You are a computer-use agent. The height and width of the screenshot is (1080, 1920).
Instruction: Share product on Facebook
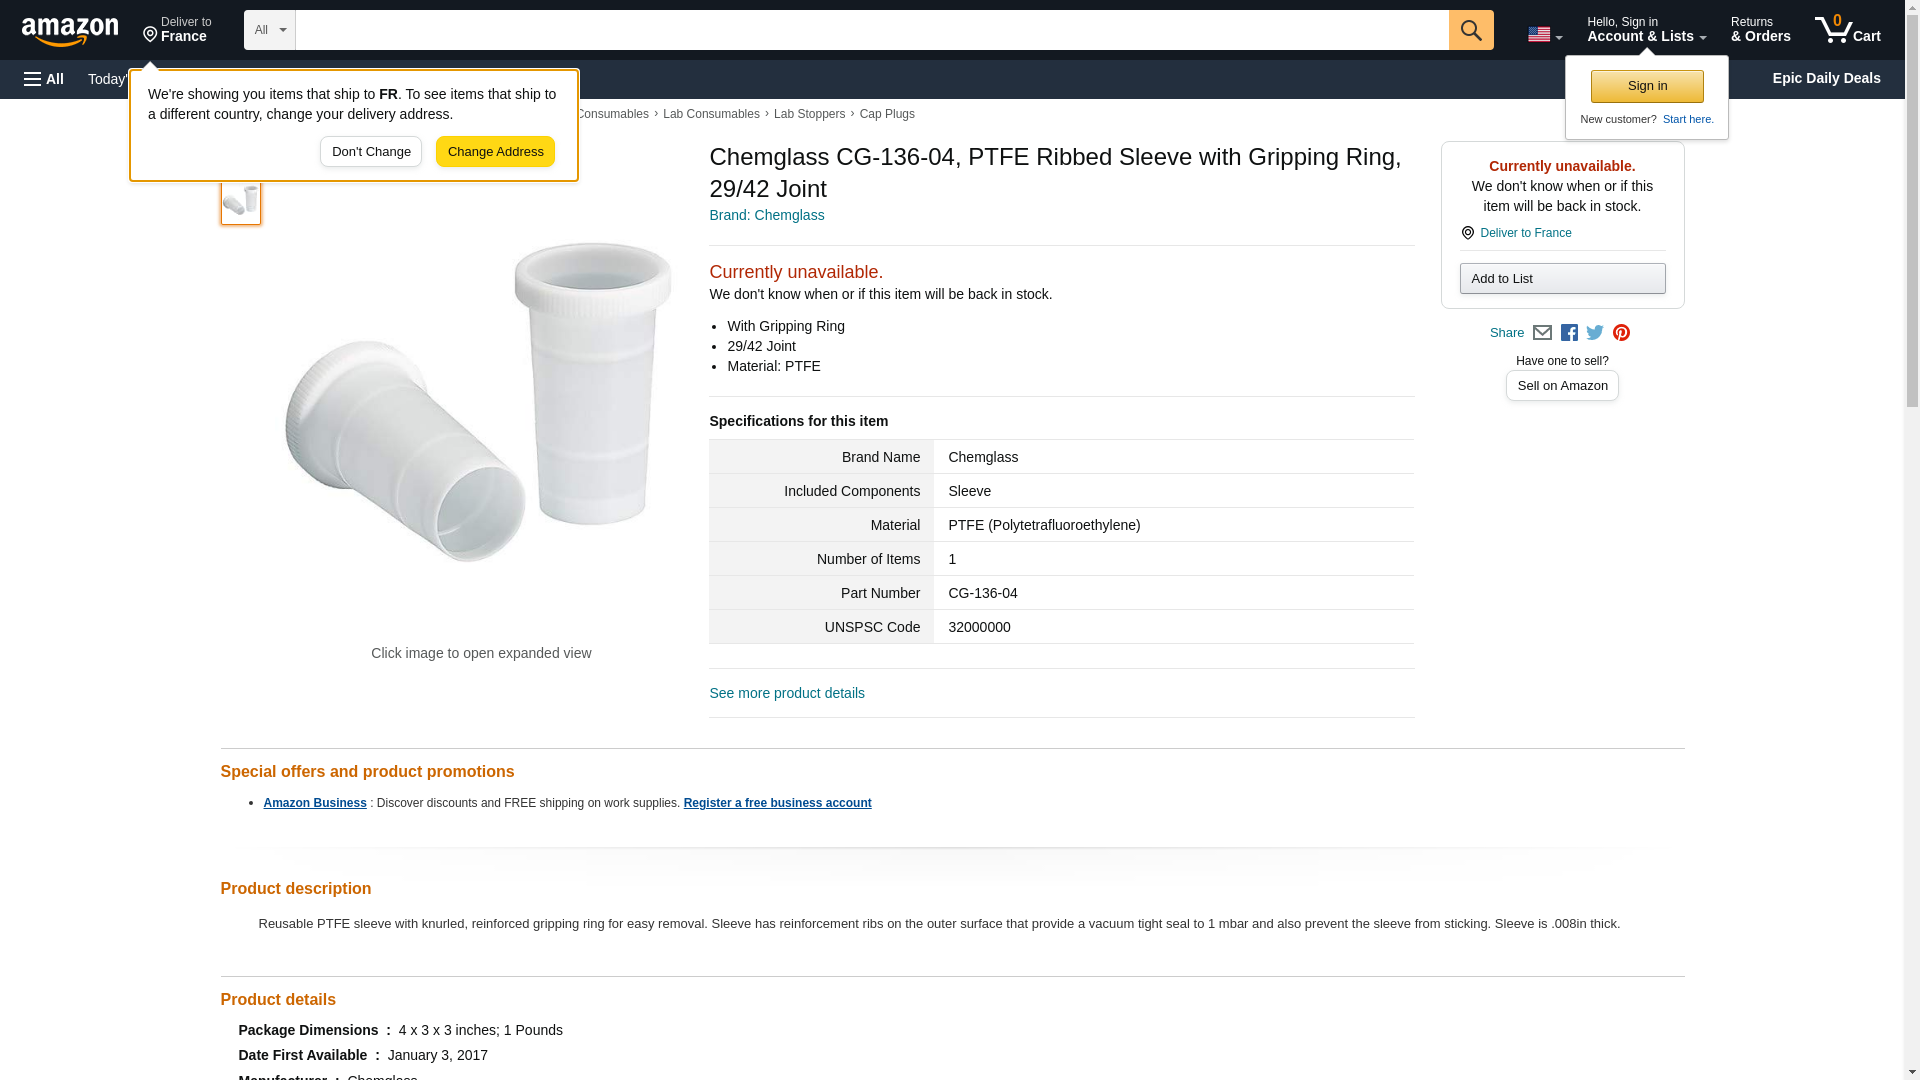(x=1569, y=333)
